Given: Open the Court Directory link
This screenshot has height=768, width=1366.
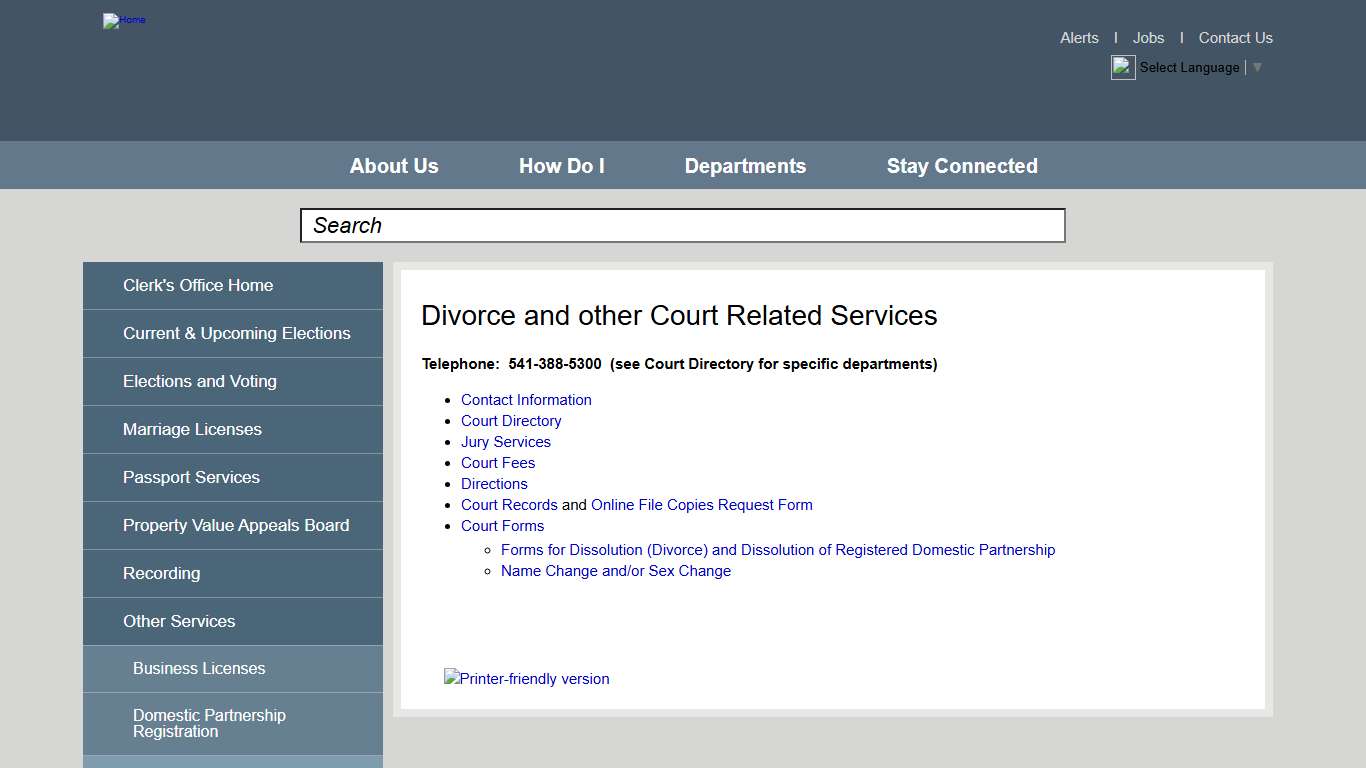Looking at the screenshot, I should coord(511,420).
